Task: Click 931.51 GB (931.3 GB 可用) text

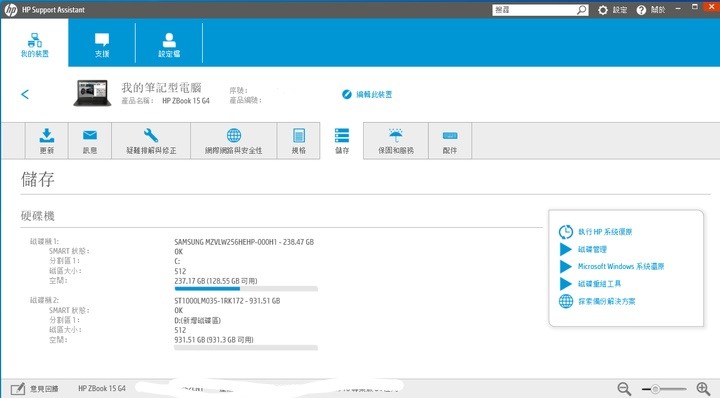Action: point(214,340)
